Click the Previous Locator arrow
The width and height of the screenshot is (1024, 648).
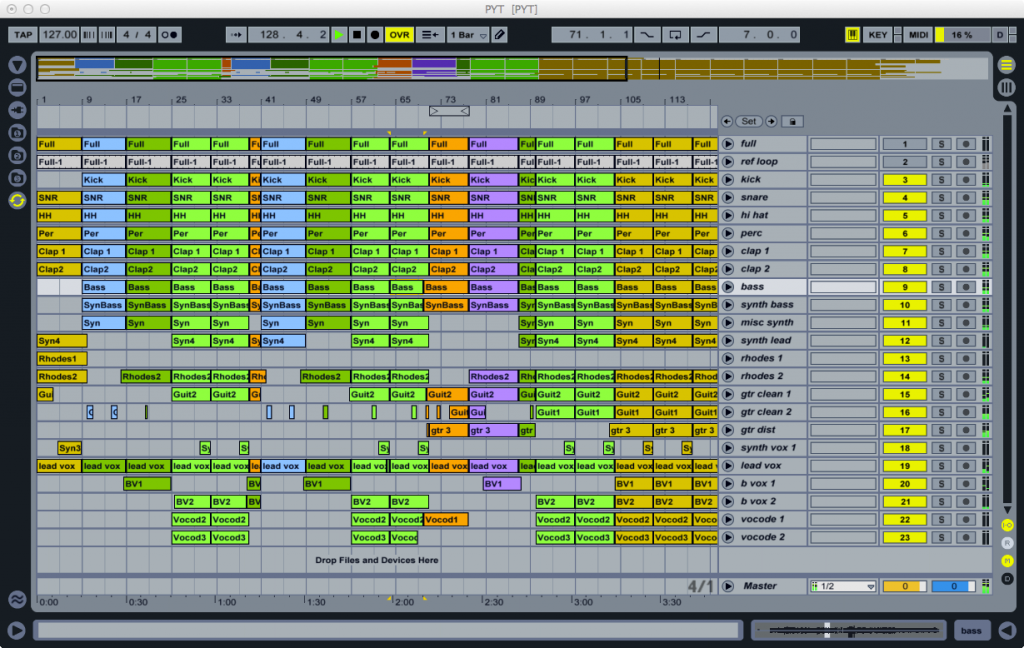coord(727,122)
